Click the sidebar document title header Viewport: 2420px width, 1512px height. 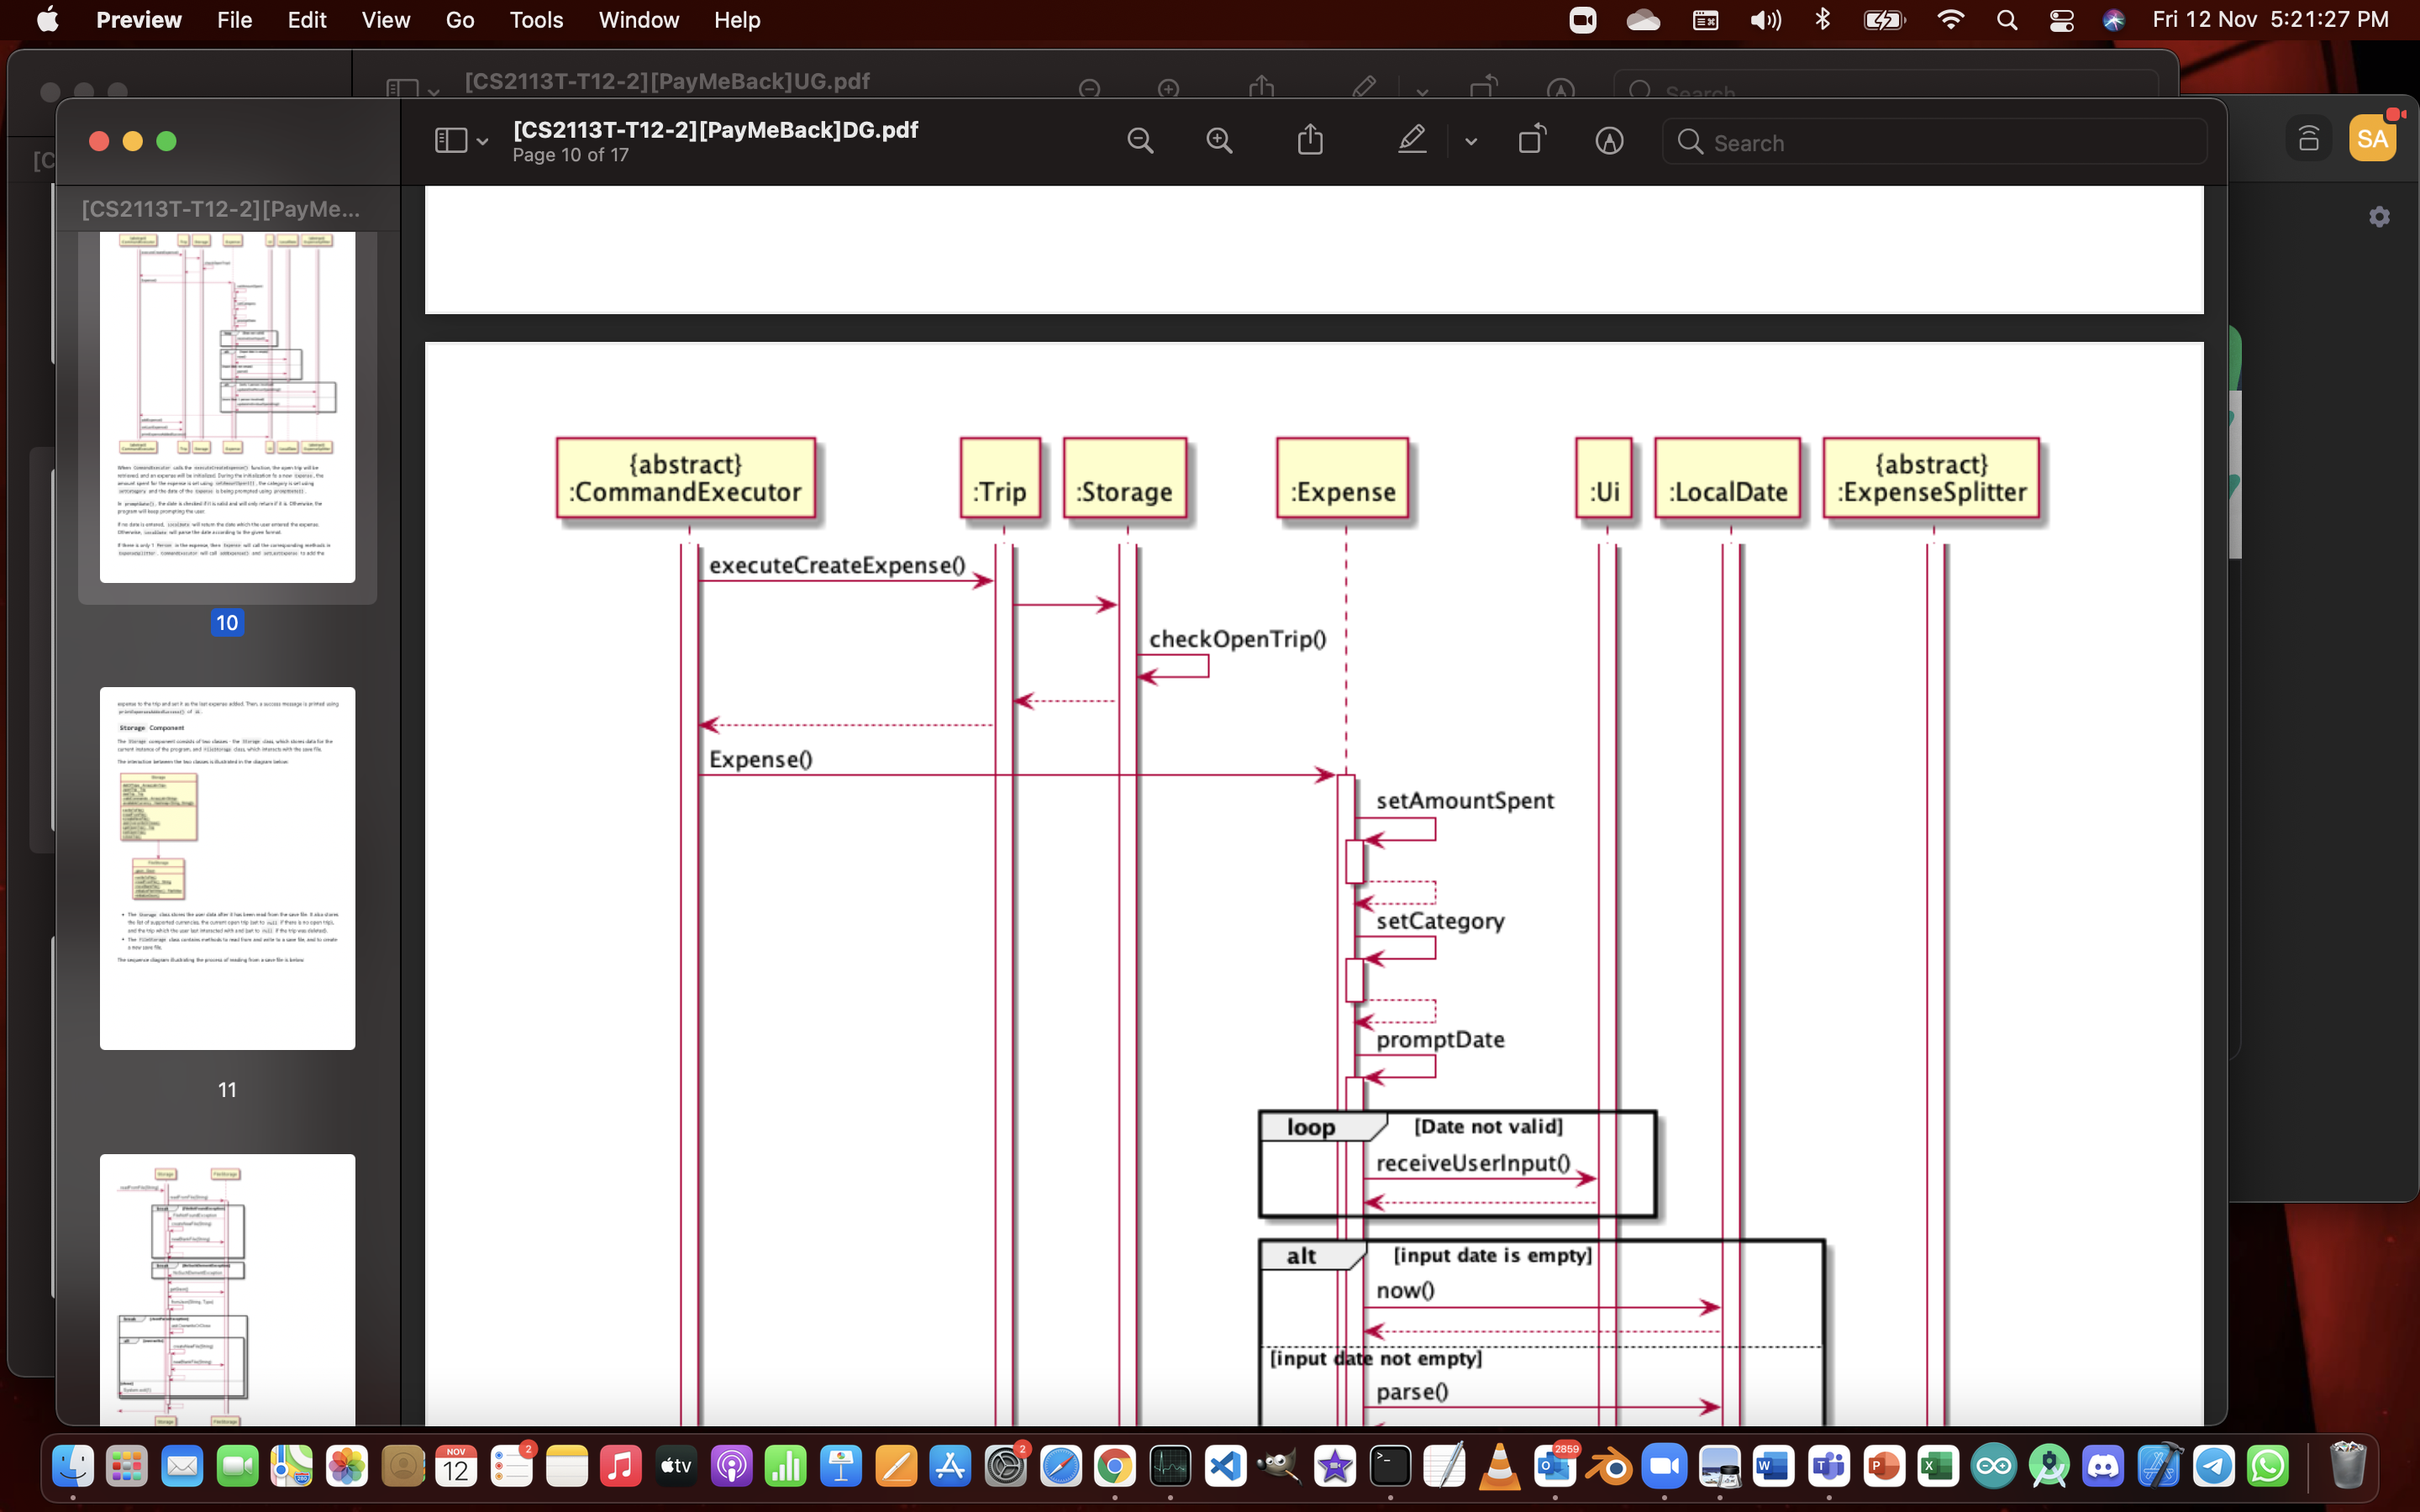click(x=221, y=209)
